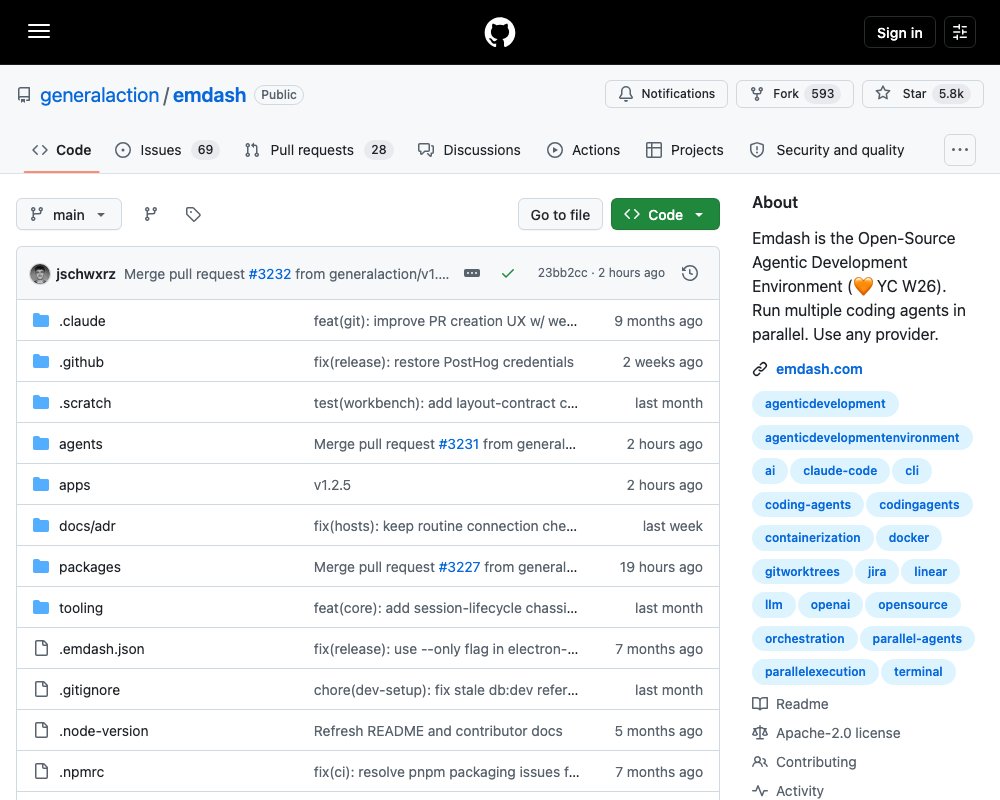Screen dimensions: 1000x800
Task: Open the appearance settings icon beside Sign in
Action: [x=960, y=32]
